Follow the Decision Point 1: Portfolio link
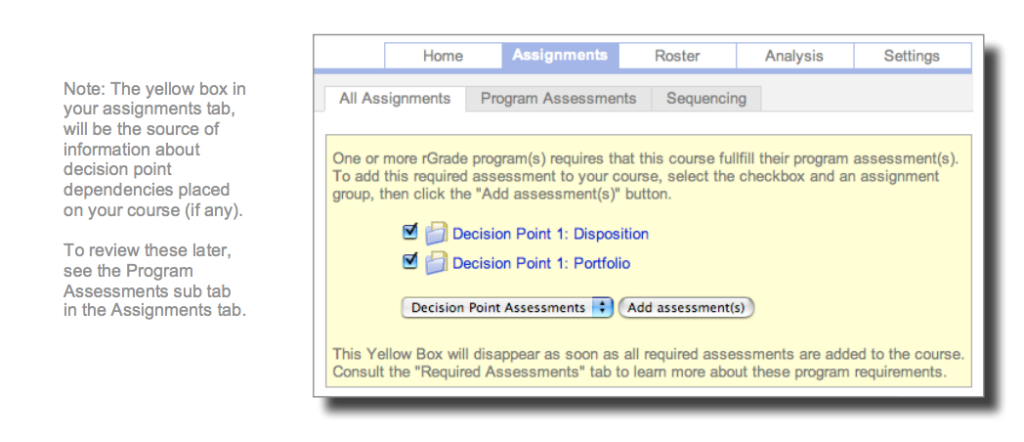 541,264
